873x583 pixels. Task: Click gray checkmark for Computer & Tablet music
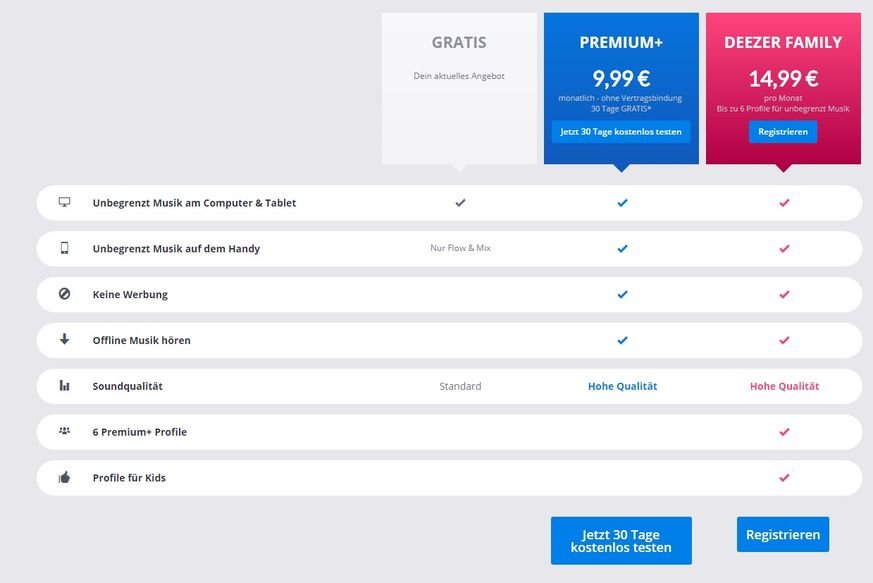click(x=460, y=202)
